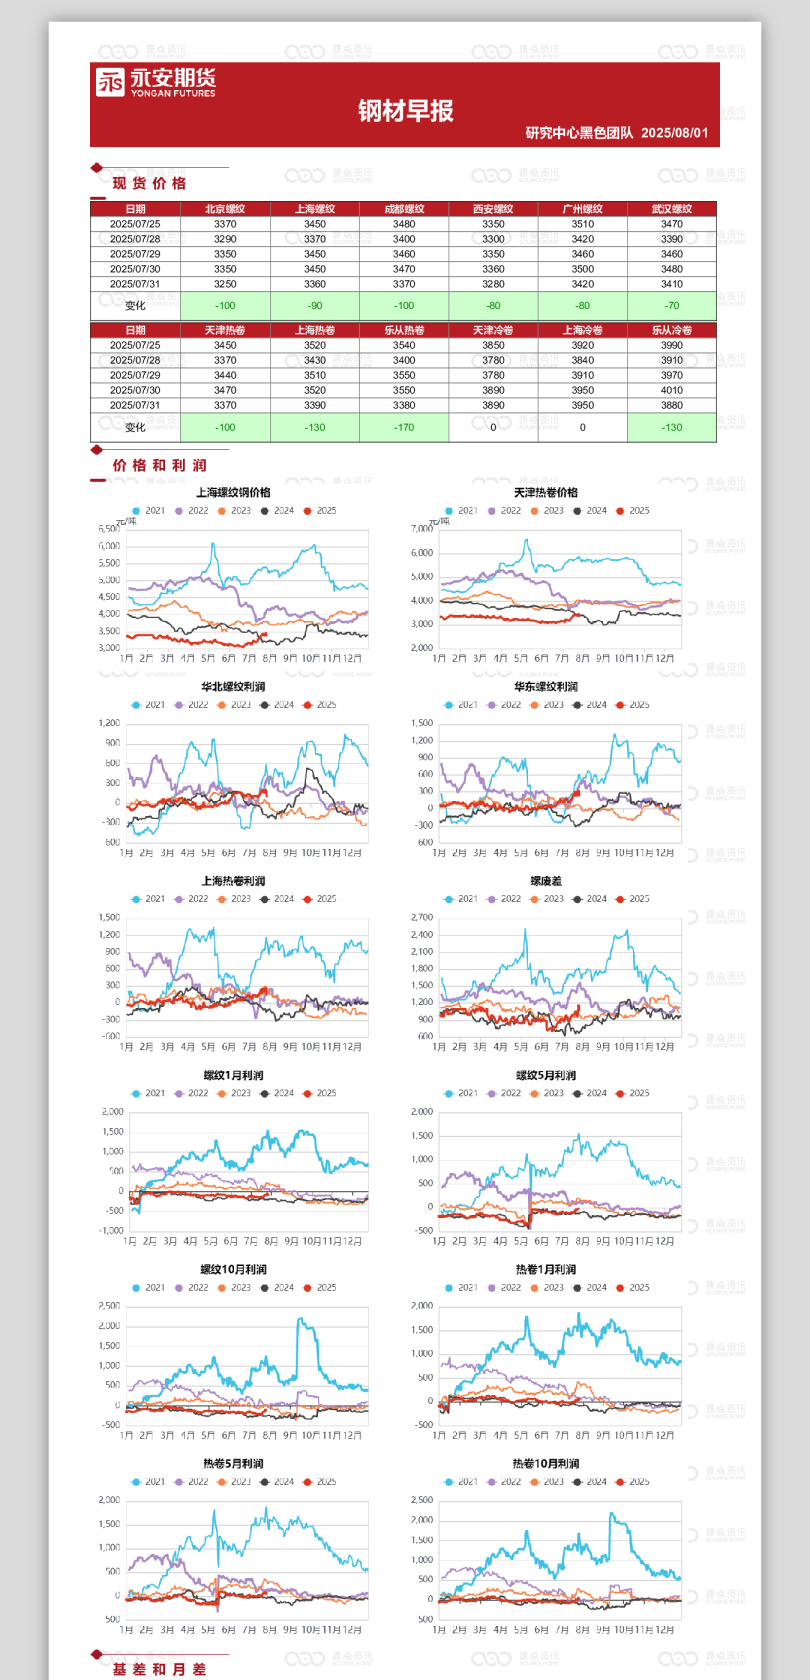Click the 上海螺纹 column header
This screenshot has height=1680, width=810.
315,209
